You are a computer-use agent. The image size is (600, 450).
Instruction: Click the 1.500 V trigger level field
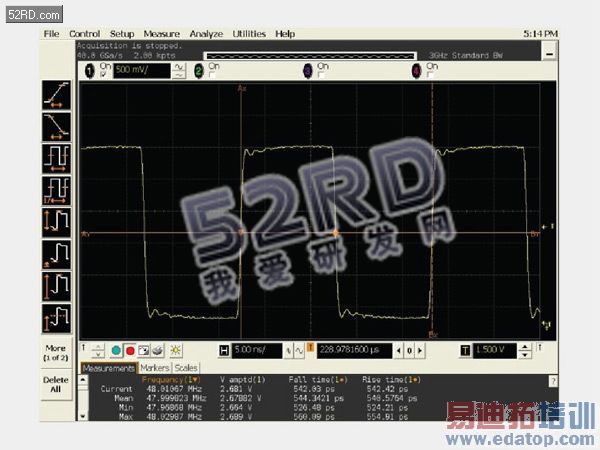click(x=495, y=351)
